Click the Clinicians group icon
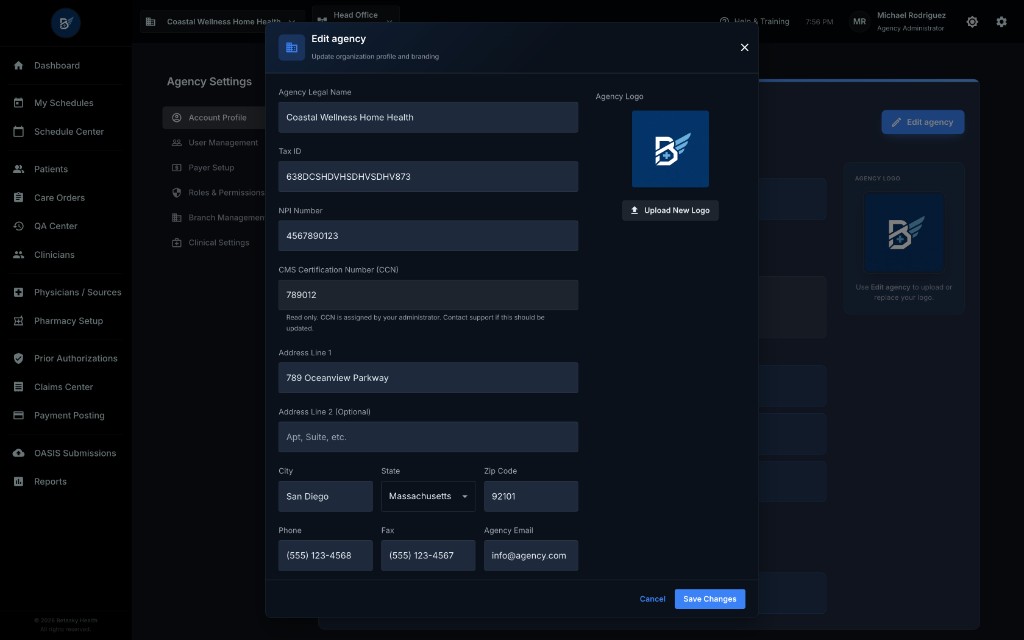1024x640 pixels. point(18,255)
